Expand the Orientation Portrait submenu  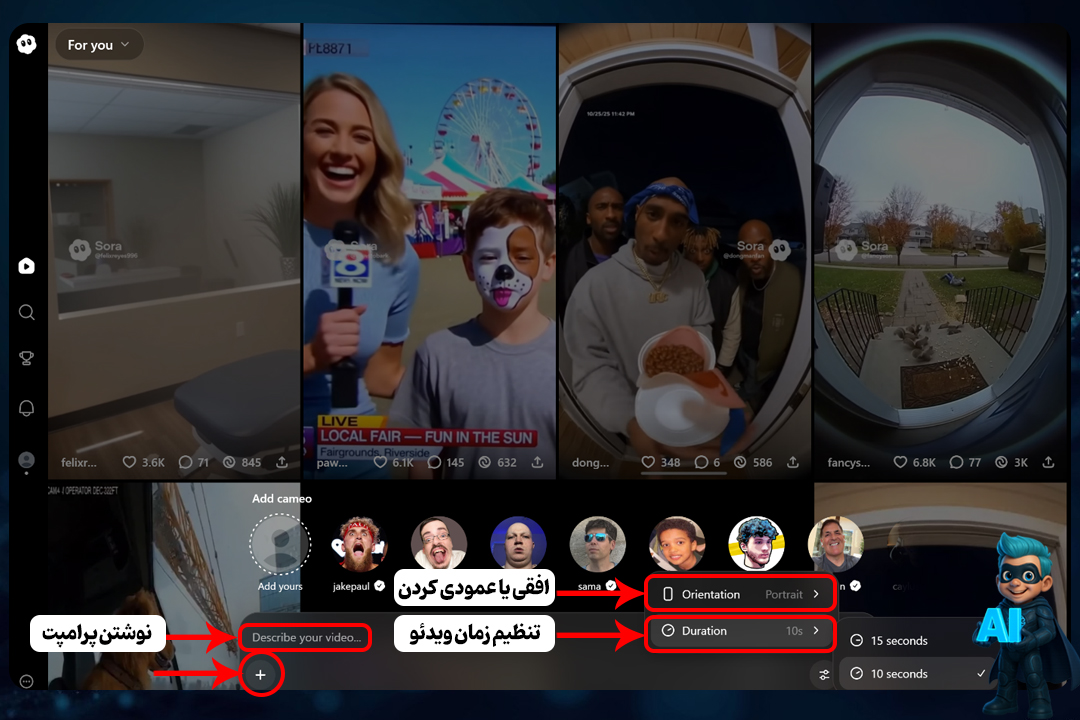(x=740, y=593)
